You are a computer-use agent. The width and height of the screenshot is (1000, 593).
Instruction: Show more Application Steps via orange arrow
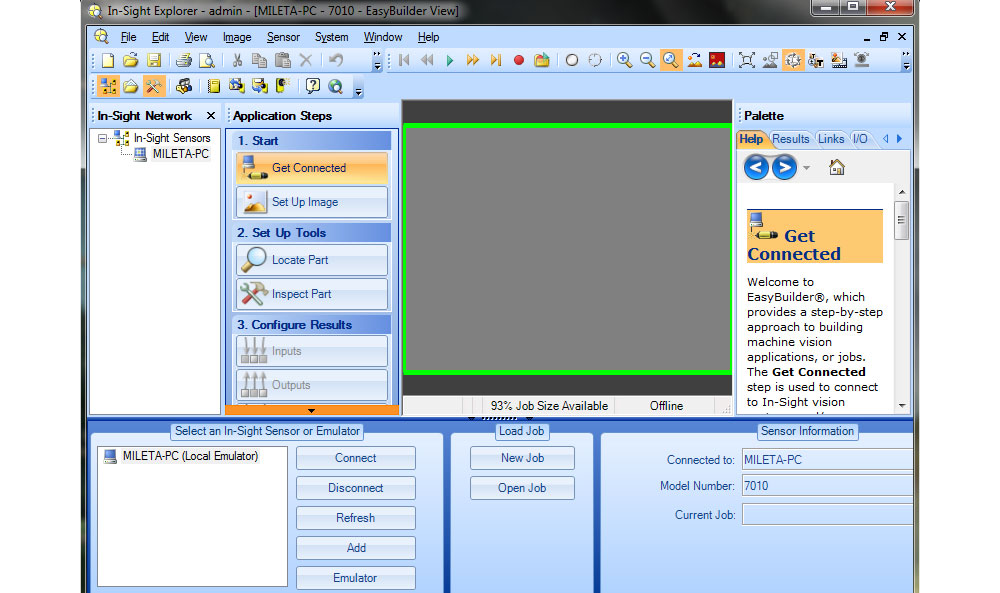311,411
